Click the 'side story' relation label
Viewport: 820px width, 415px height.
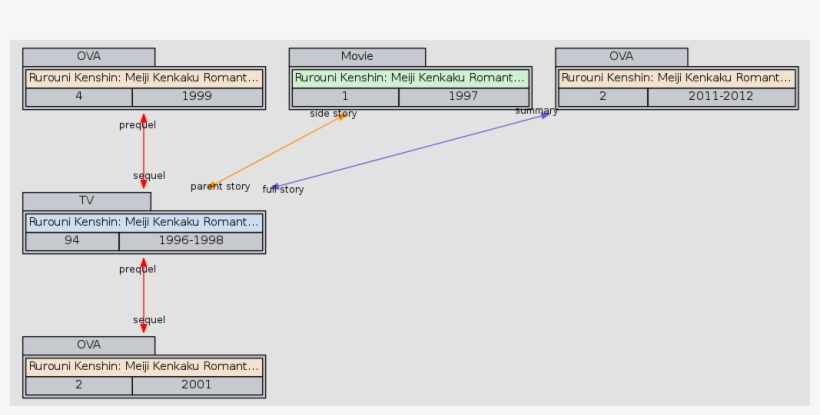pyautogui.click(x=334, y=114)
